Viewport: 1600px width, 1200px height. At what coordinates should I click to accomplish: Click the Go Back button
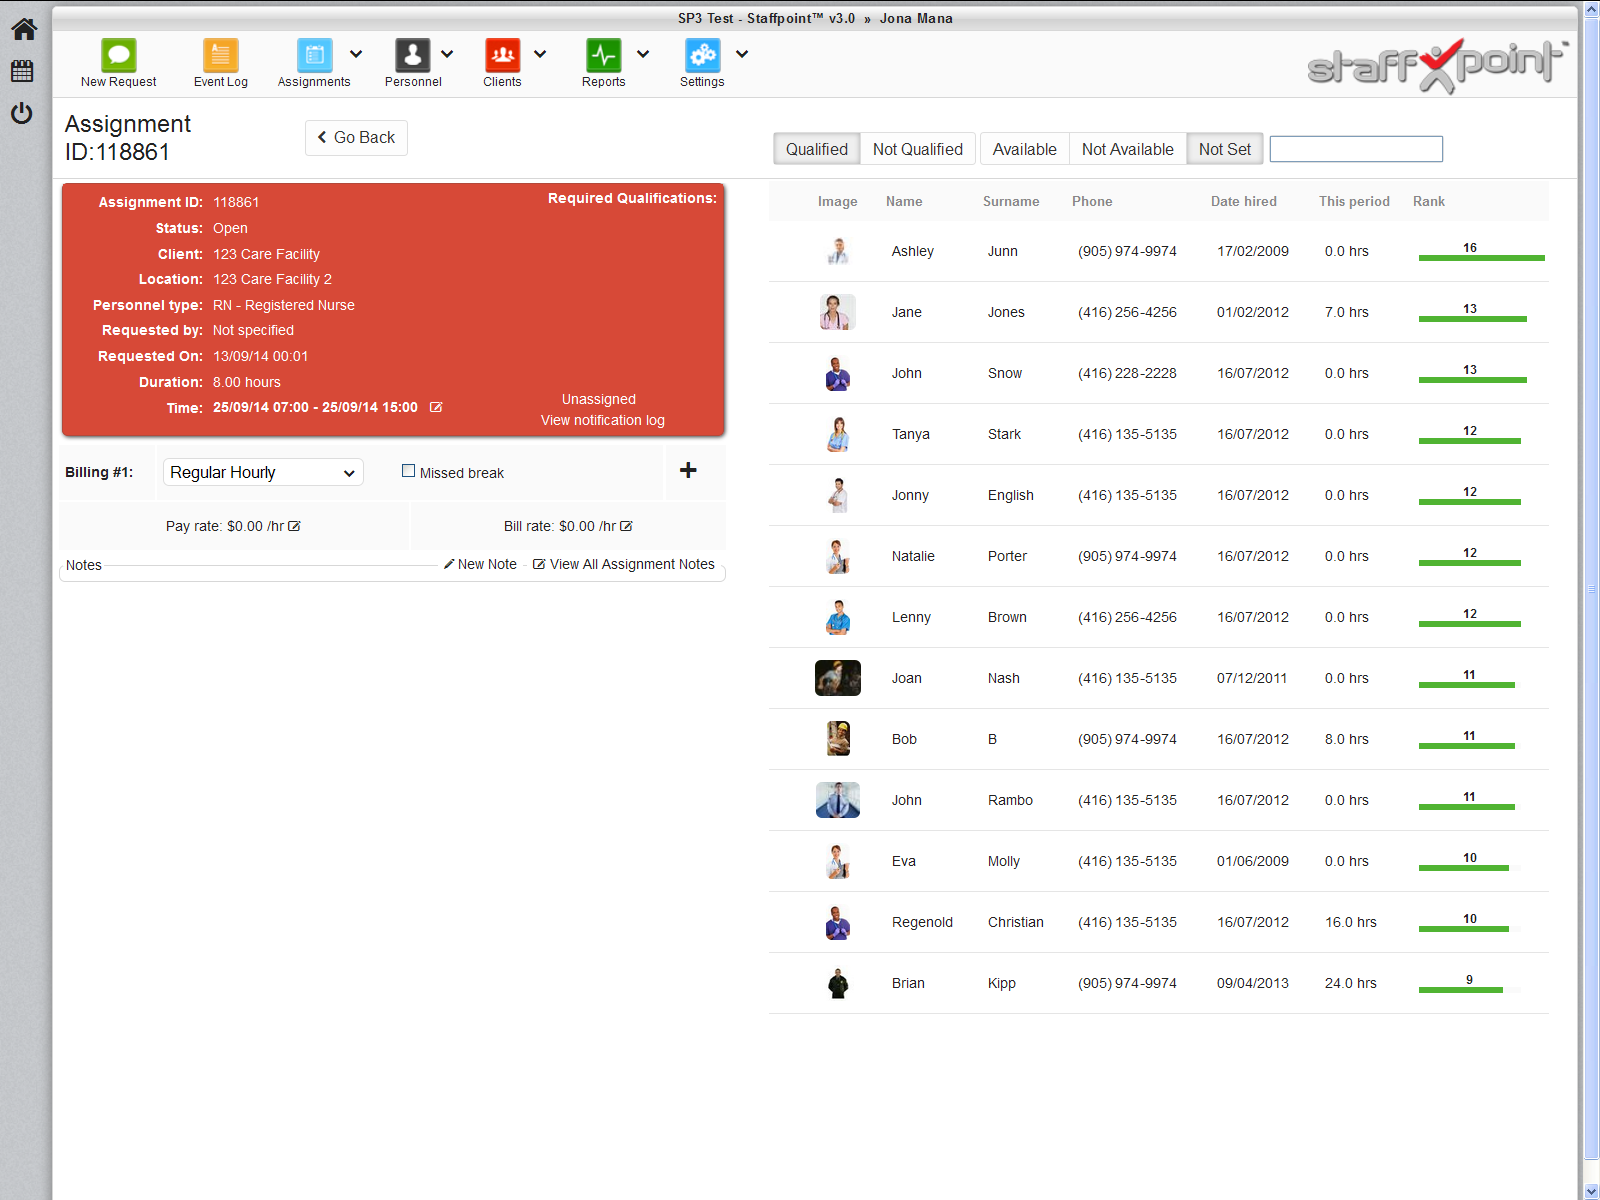(x=355, y=137)
